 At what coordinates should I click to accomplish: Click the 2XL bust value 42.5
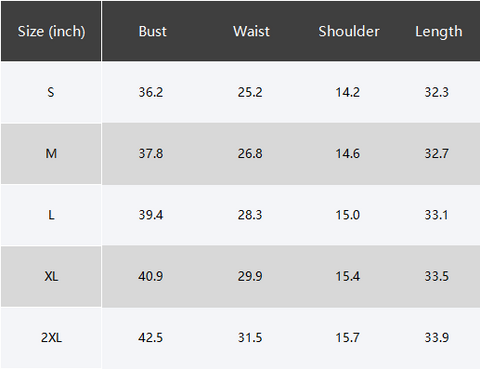[x=151, y=338]
